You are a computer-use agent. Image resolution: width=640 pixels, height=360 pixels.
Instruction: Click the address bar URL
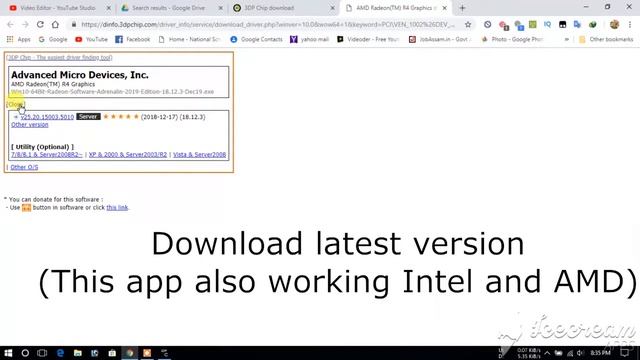point(267,24)
